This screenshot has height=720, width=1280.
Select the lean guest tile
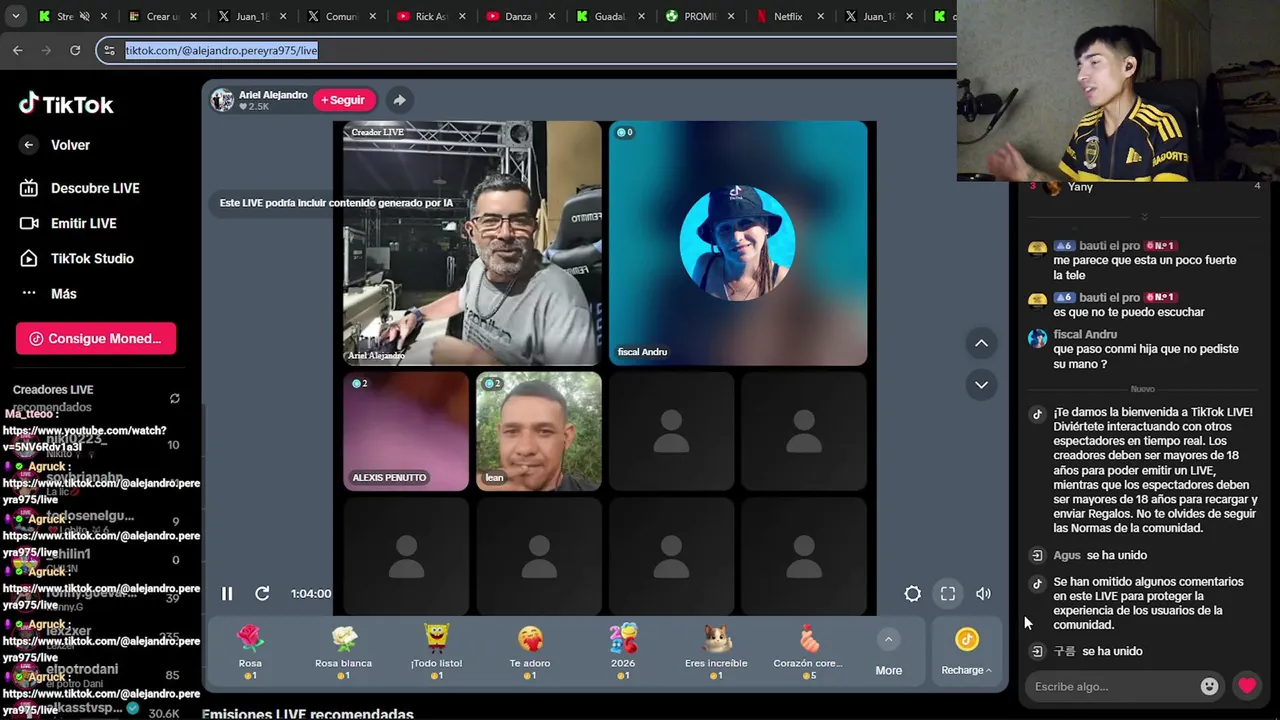[x=539, y=431]
